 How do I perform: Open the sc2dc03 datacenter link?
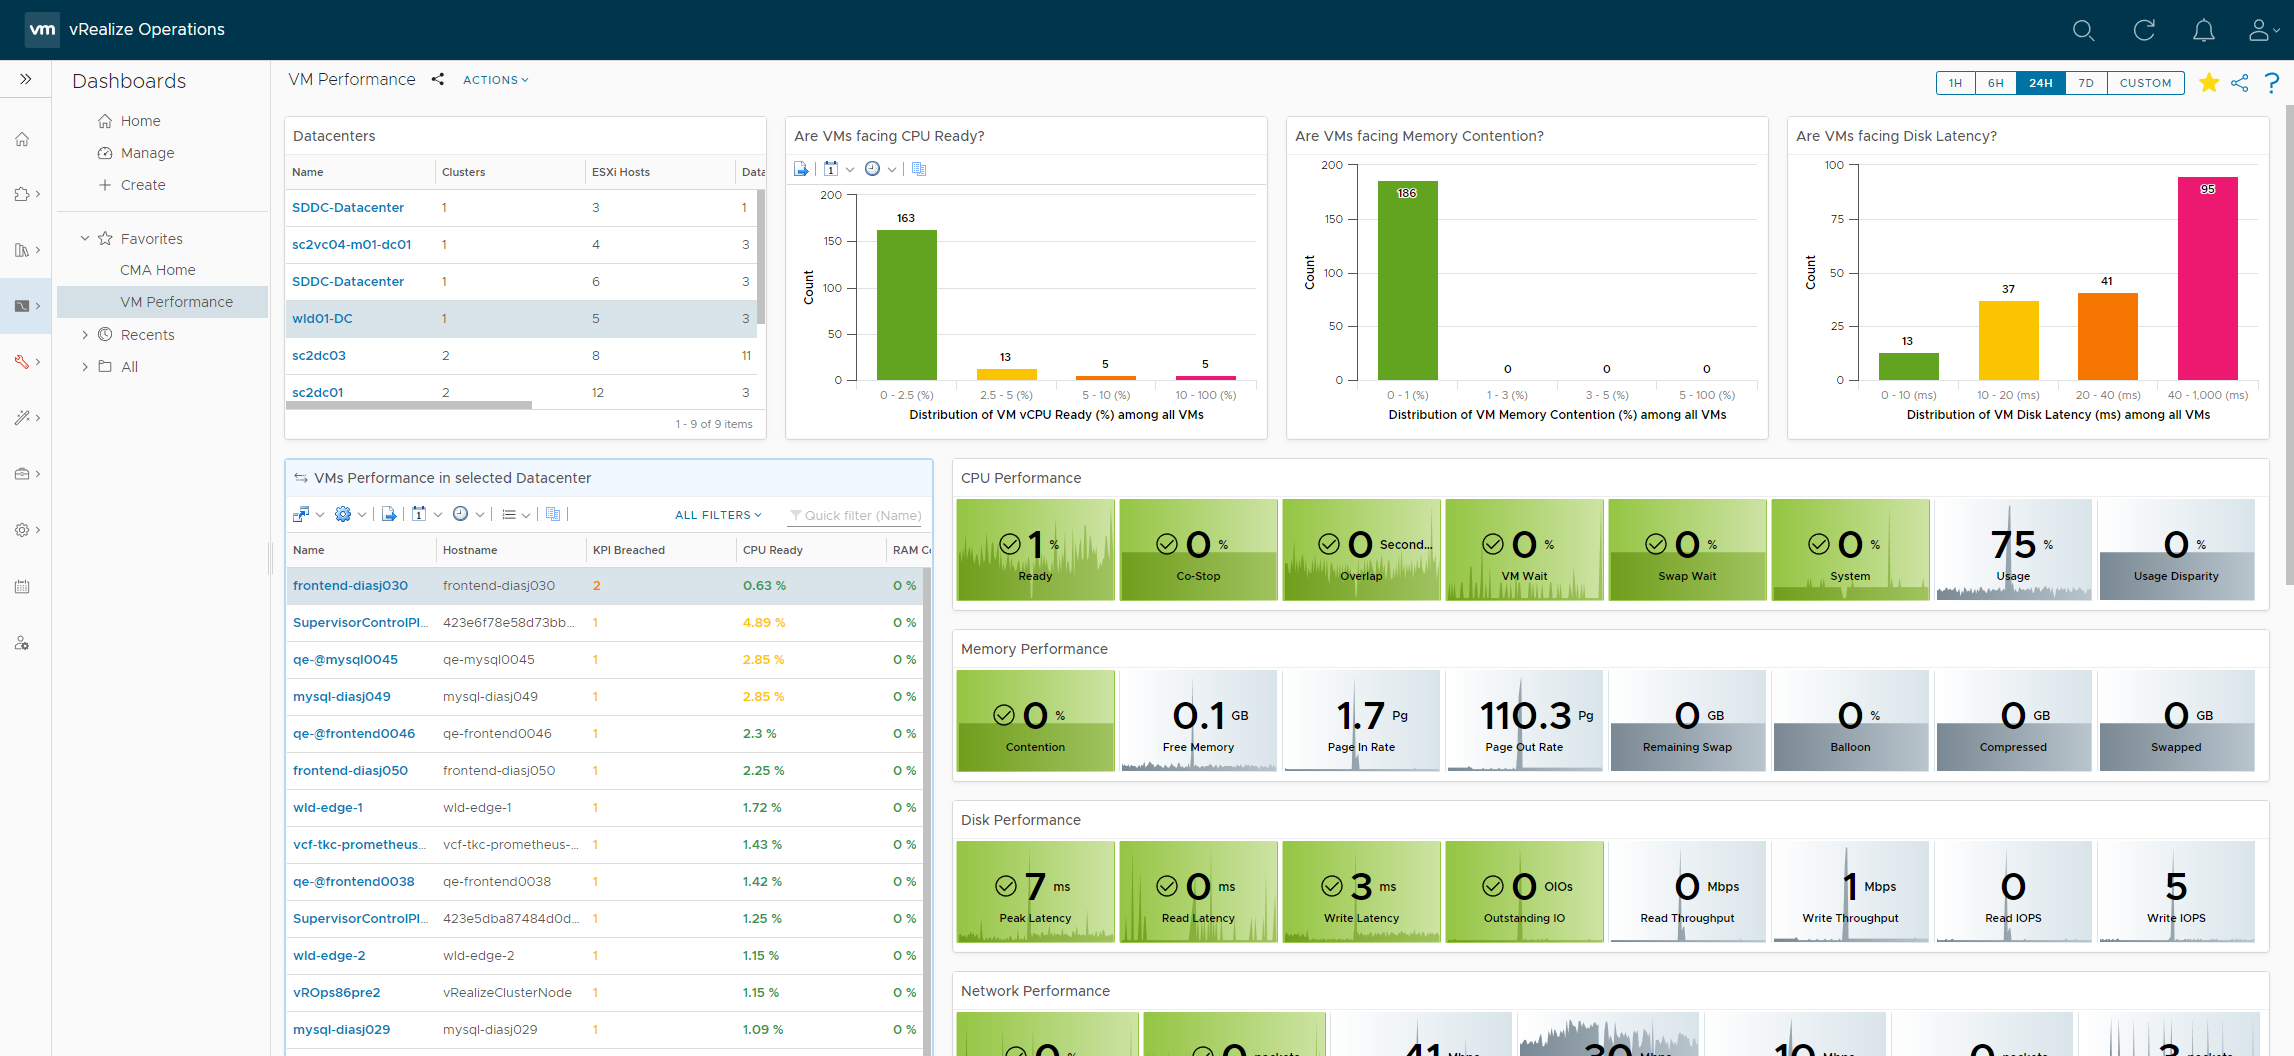point(319,356)
